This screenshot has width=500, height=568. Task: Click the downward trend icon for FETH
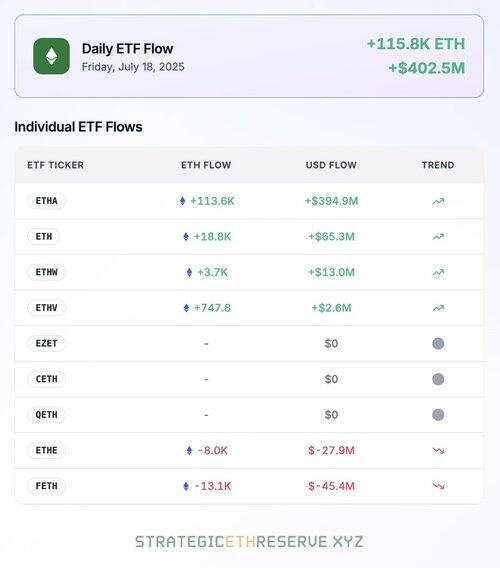pos(438,486)
